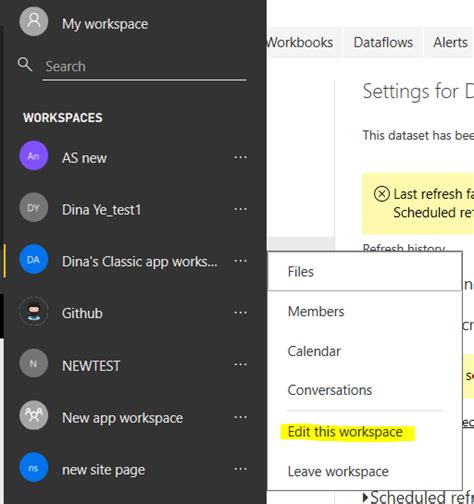Open more options for Dina Ye_test1
Image resolution: width=474 pixels, height=504 pixels.
pyautogui.click(x=240, y=209)
